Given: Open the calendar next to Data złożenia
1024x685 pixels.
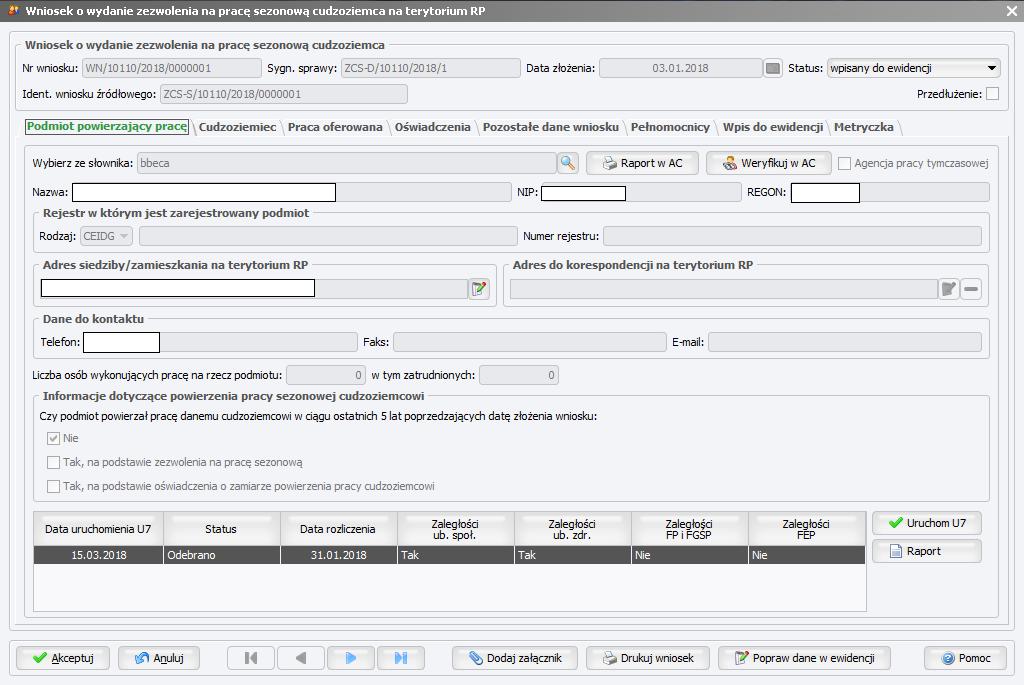Looking at the screenshot, I should [x=773, y=68].
